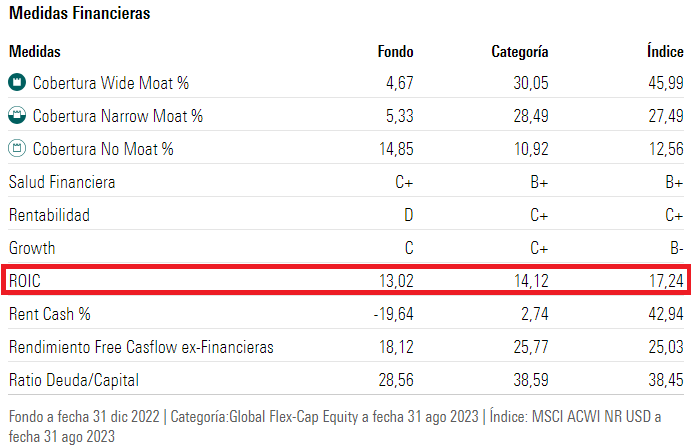Viewport: 692px width, 447px height.
Task: Click the Salud Financiera row label
Action: point(62,182)
